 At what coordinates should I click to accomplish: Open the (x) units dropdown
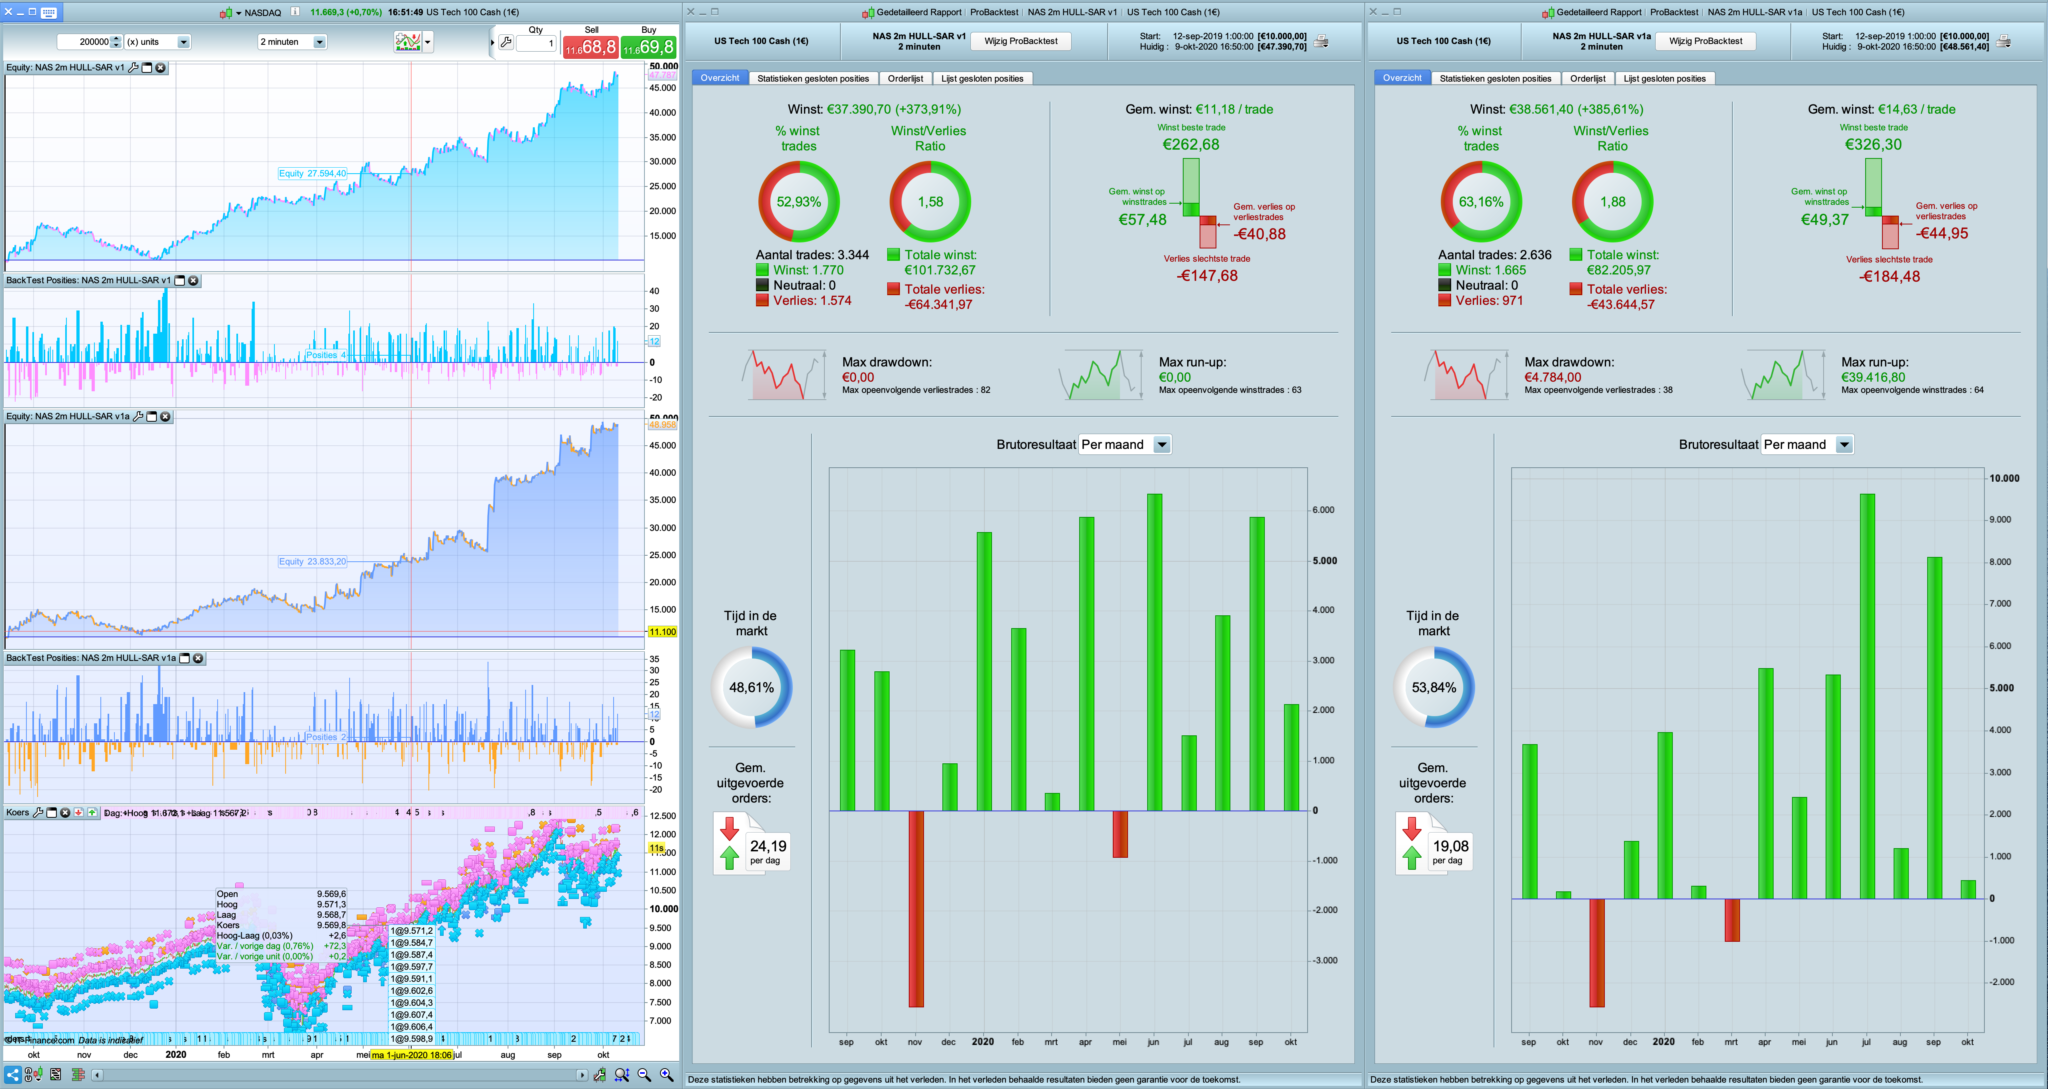pos(183,42)
